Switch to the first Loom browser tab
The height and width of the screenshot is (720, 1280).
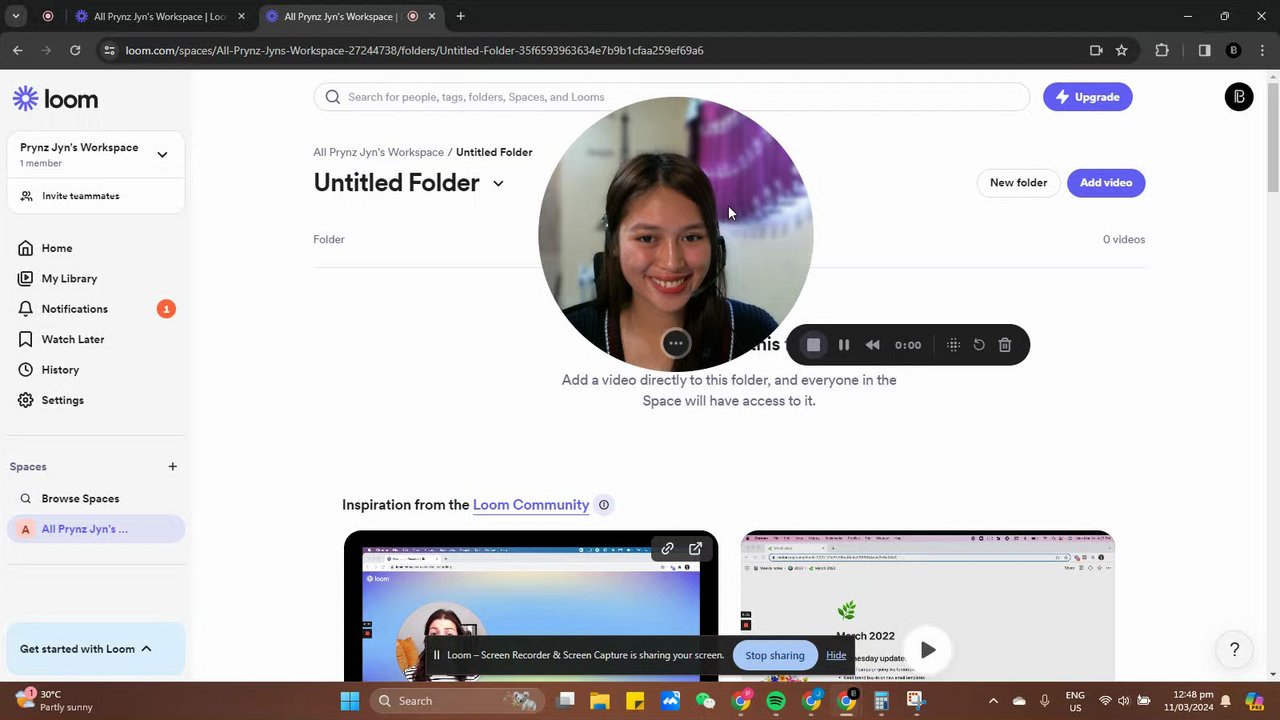tap(160, 16)
